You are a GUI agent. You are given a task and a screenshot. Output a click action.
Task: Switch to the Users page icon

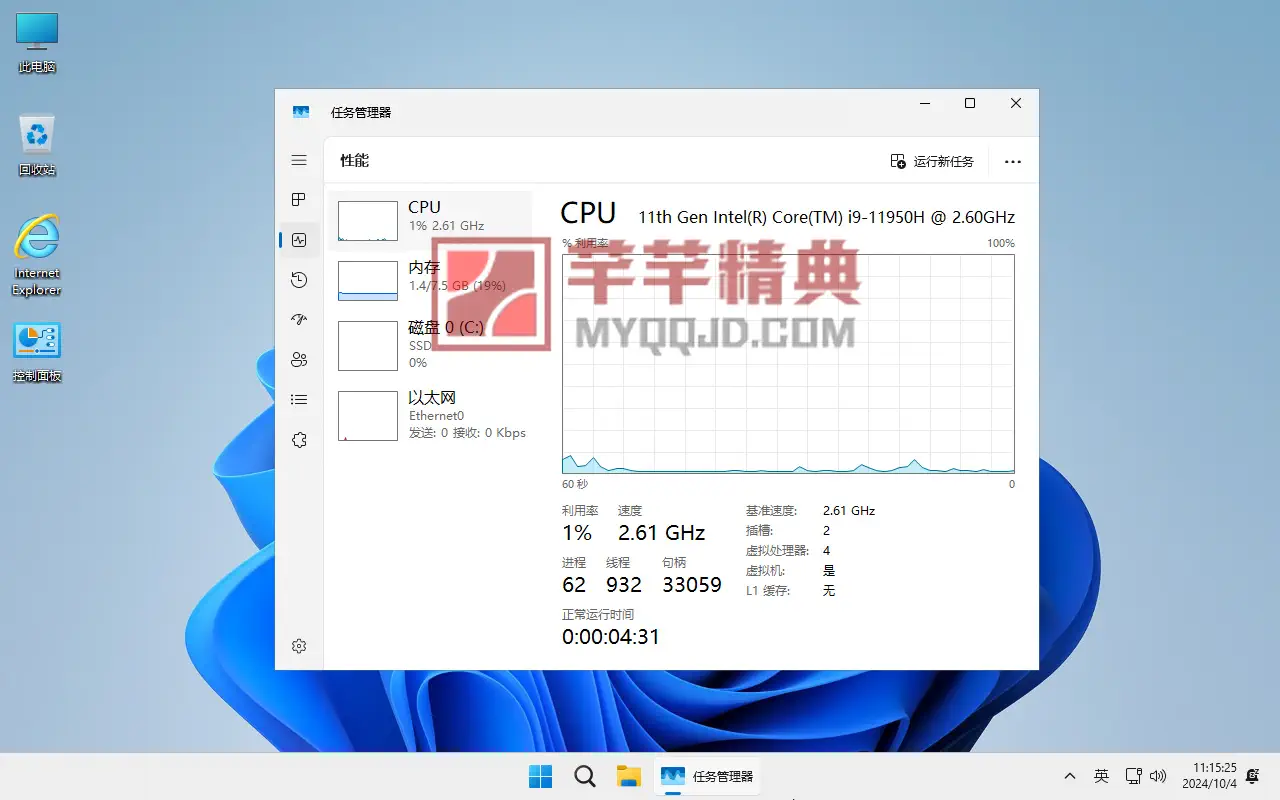[299, 360]
